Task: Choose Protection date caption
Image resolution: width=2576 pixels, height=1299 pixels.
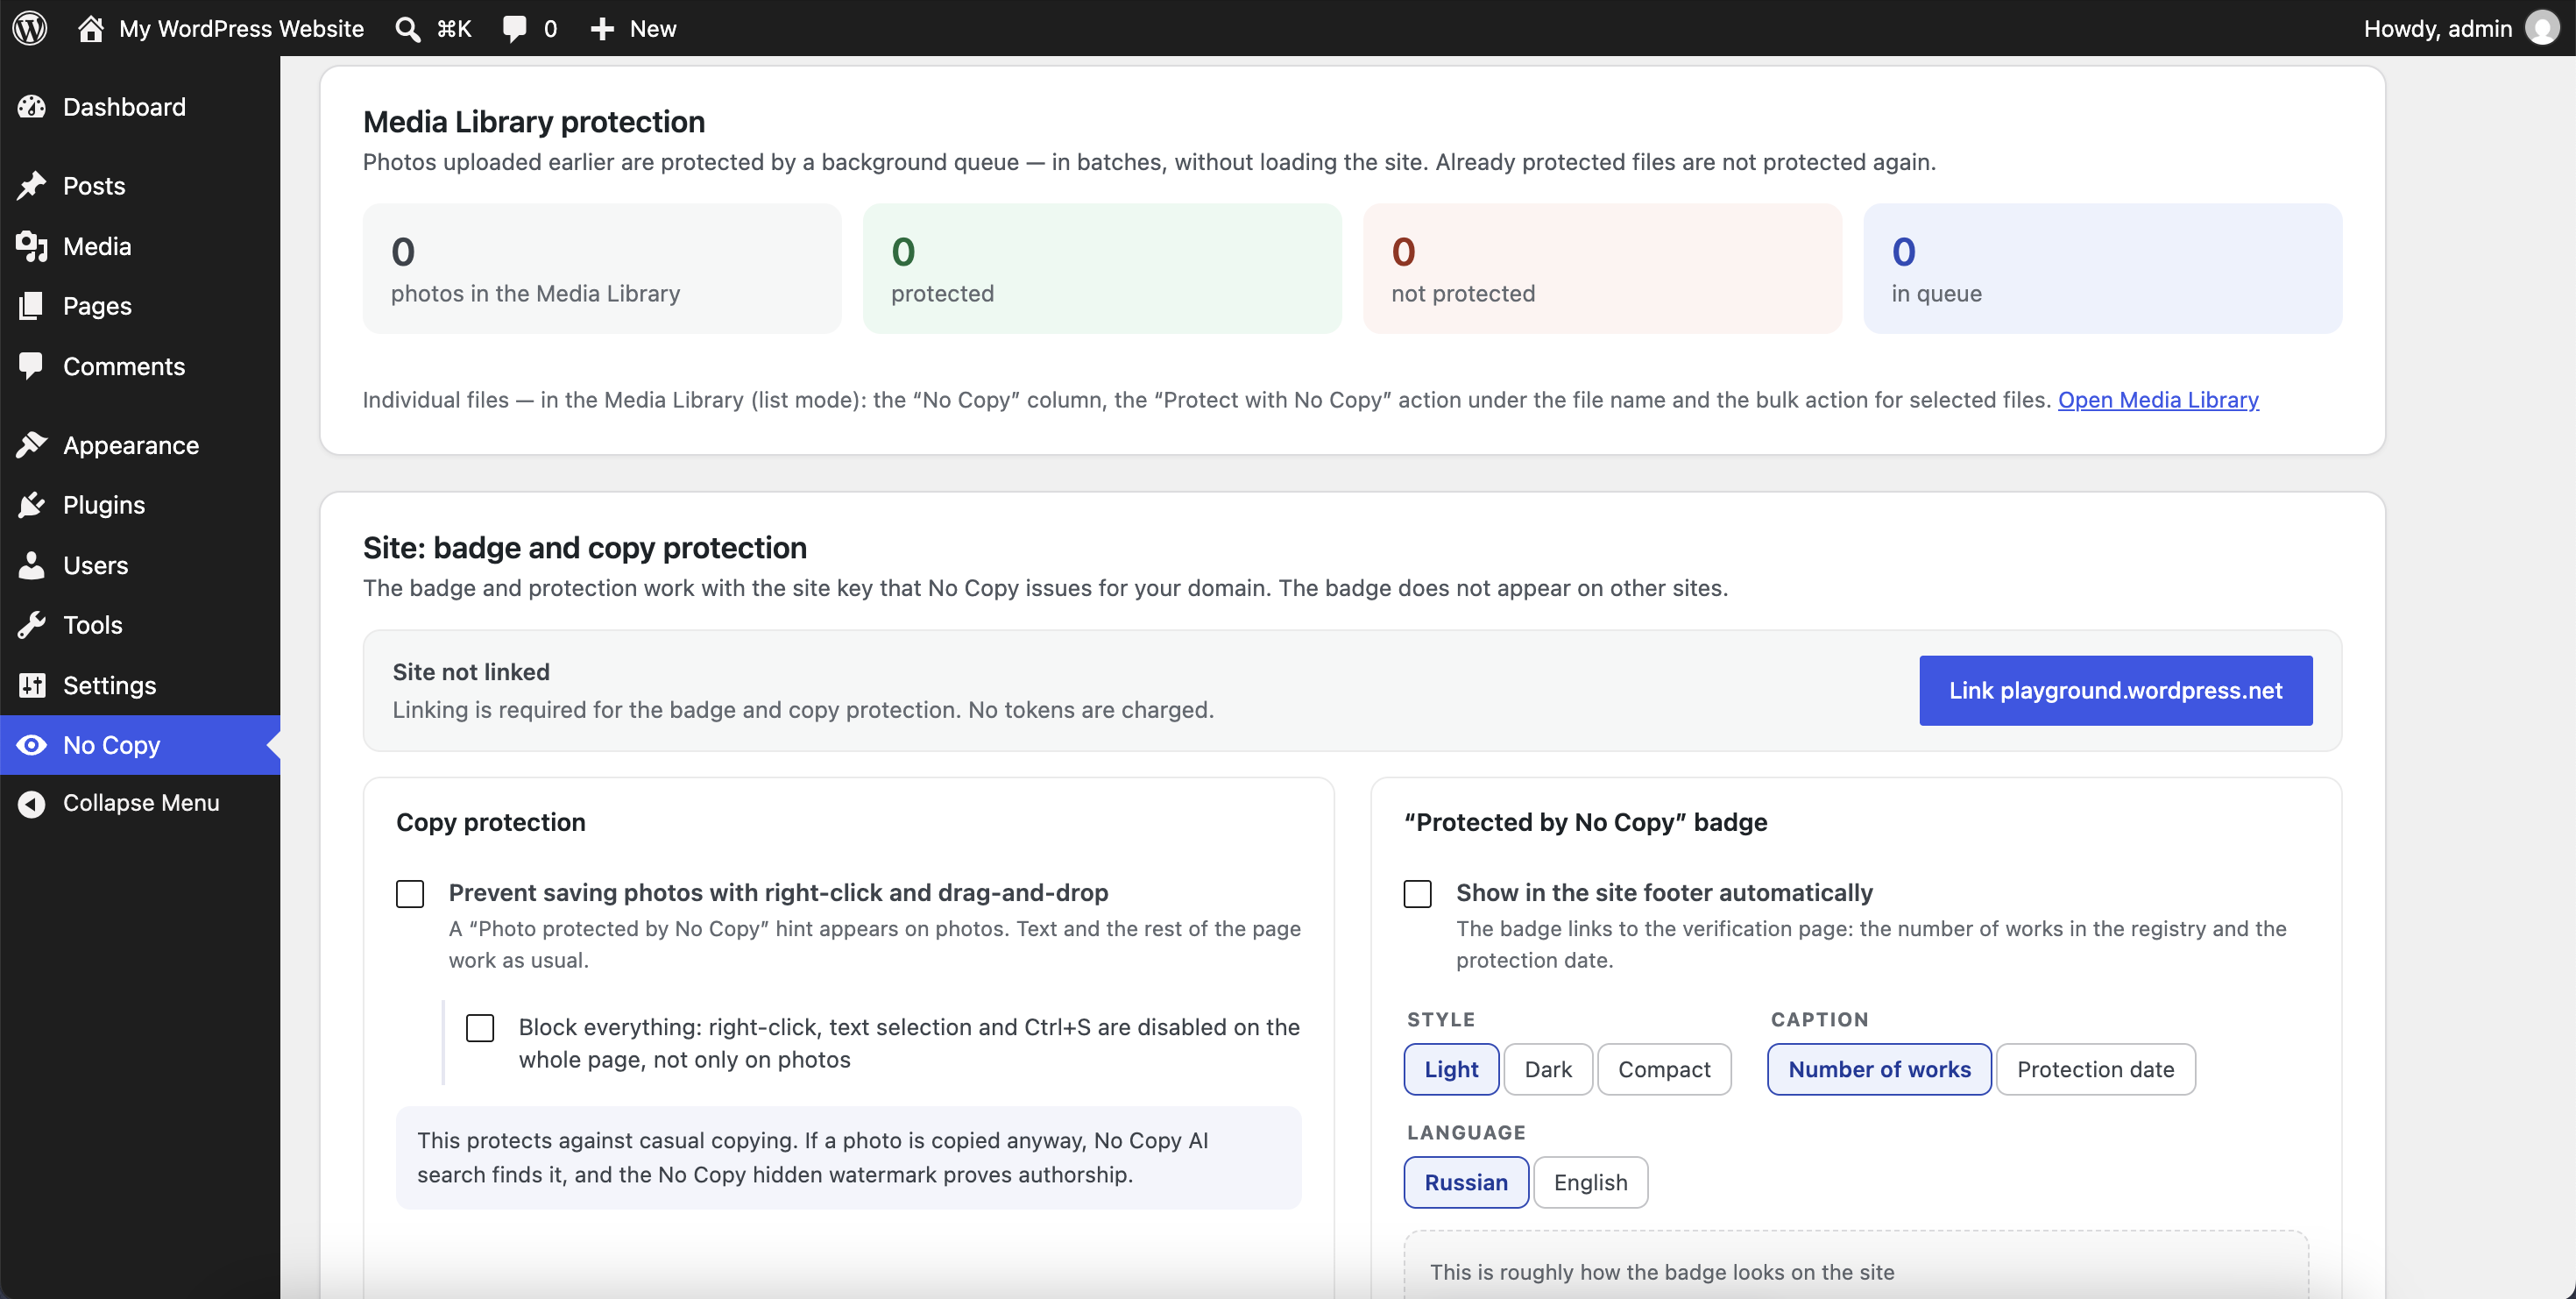Action: pyautogui.click(x=2095, y=1069)
